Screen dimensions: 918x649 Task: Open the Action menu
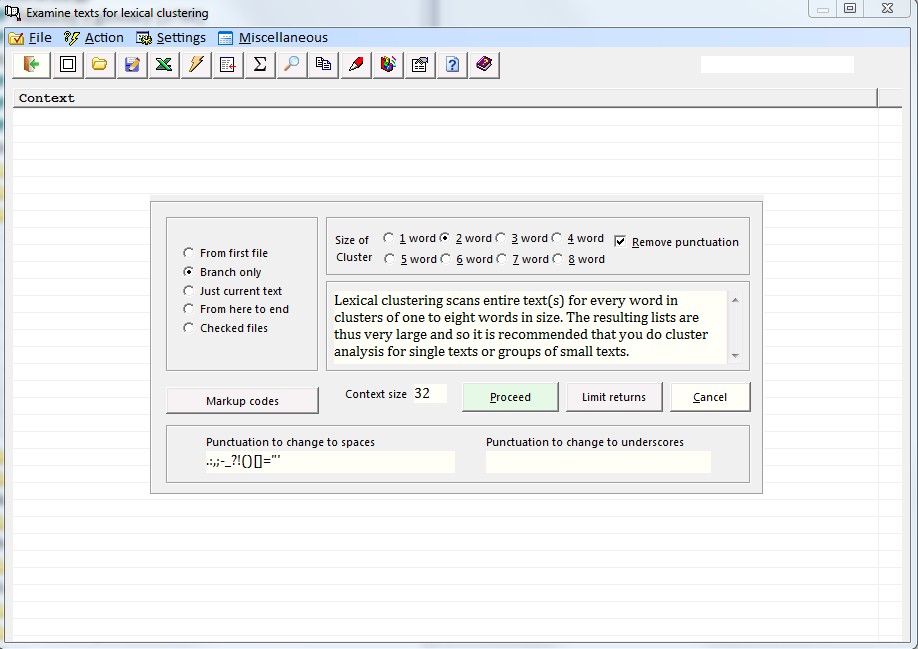point(94,38)
